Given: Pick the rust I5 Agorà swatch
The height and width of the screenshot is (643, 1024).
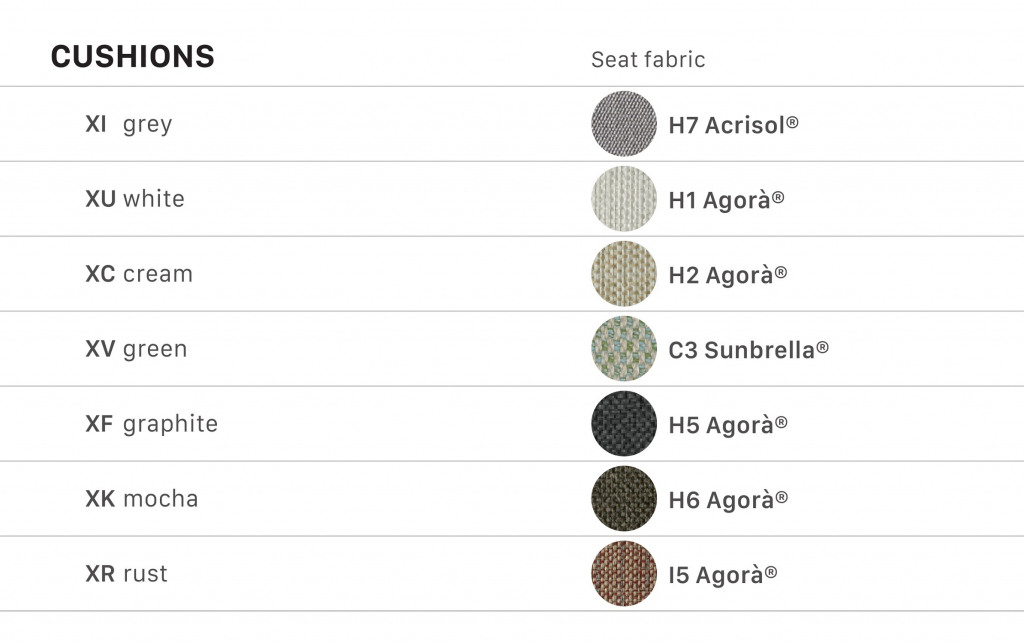Looking at the screenshot, I should click(624, 574).
